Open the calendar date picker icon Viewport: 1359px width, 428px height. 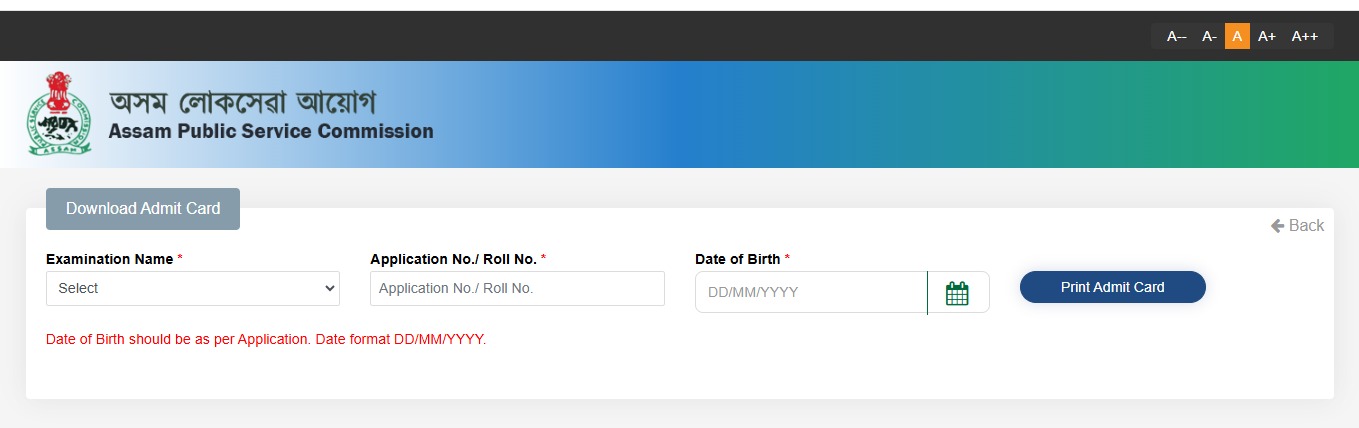[958, 293]
